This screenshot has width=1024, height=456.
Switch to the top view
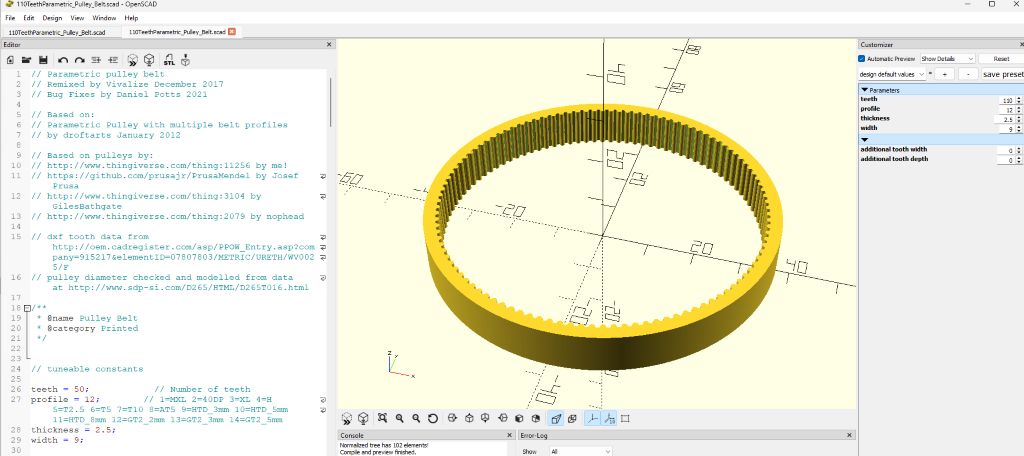coord(469,418)
